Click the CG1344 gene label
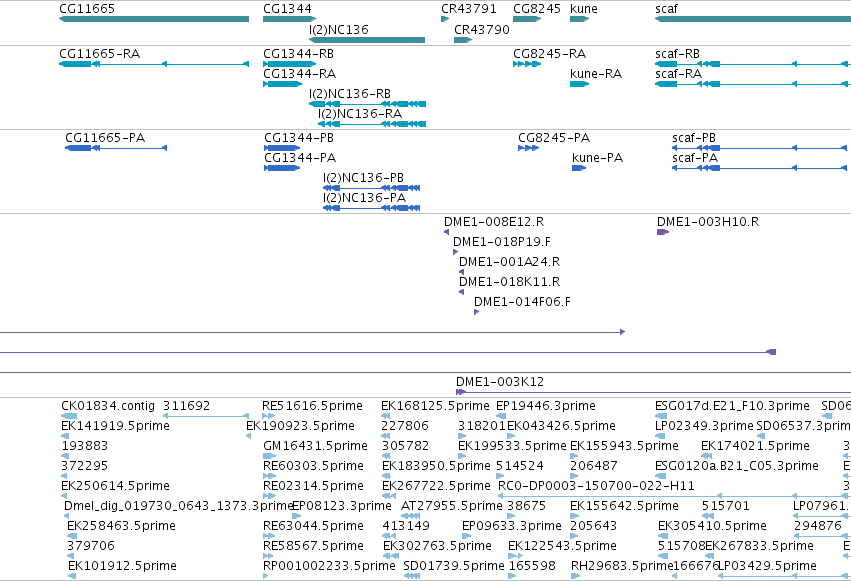Image resolution: width=851 pixels, height=581 pixels. (287, 9)
